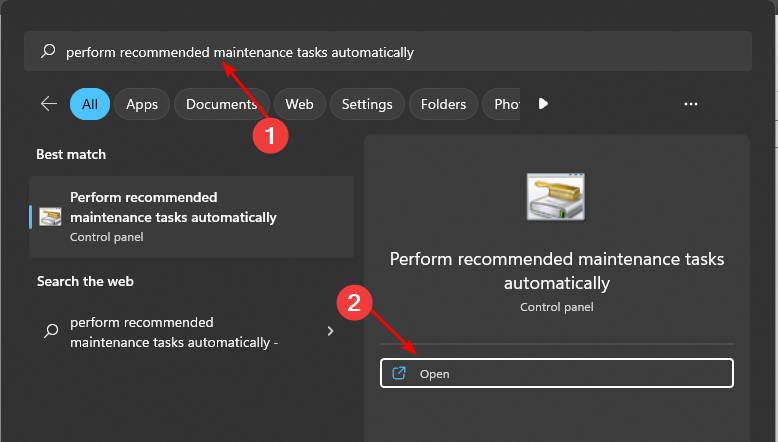Image resolution: width=778 pixels, height=442 pixels.
Task: Click the web search magnifier icon
Action: (50, 331)
